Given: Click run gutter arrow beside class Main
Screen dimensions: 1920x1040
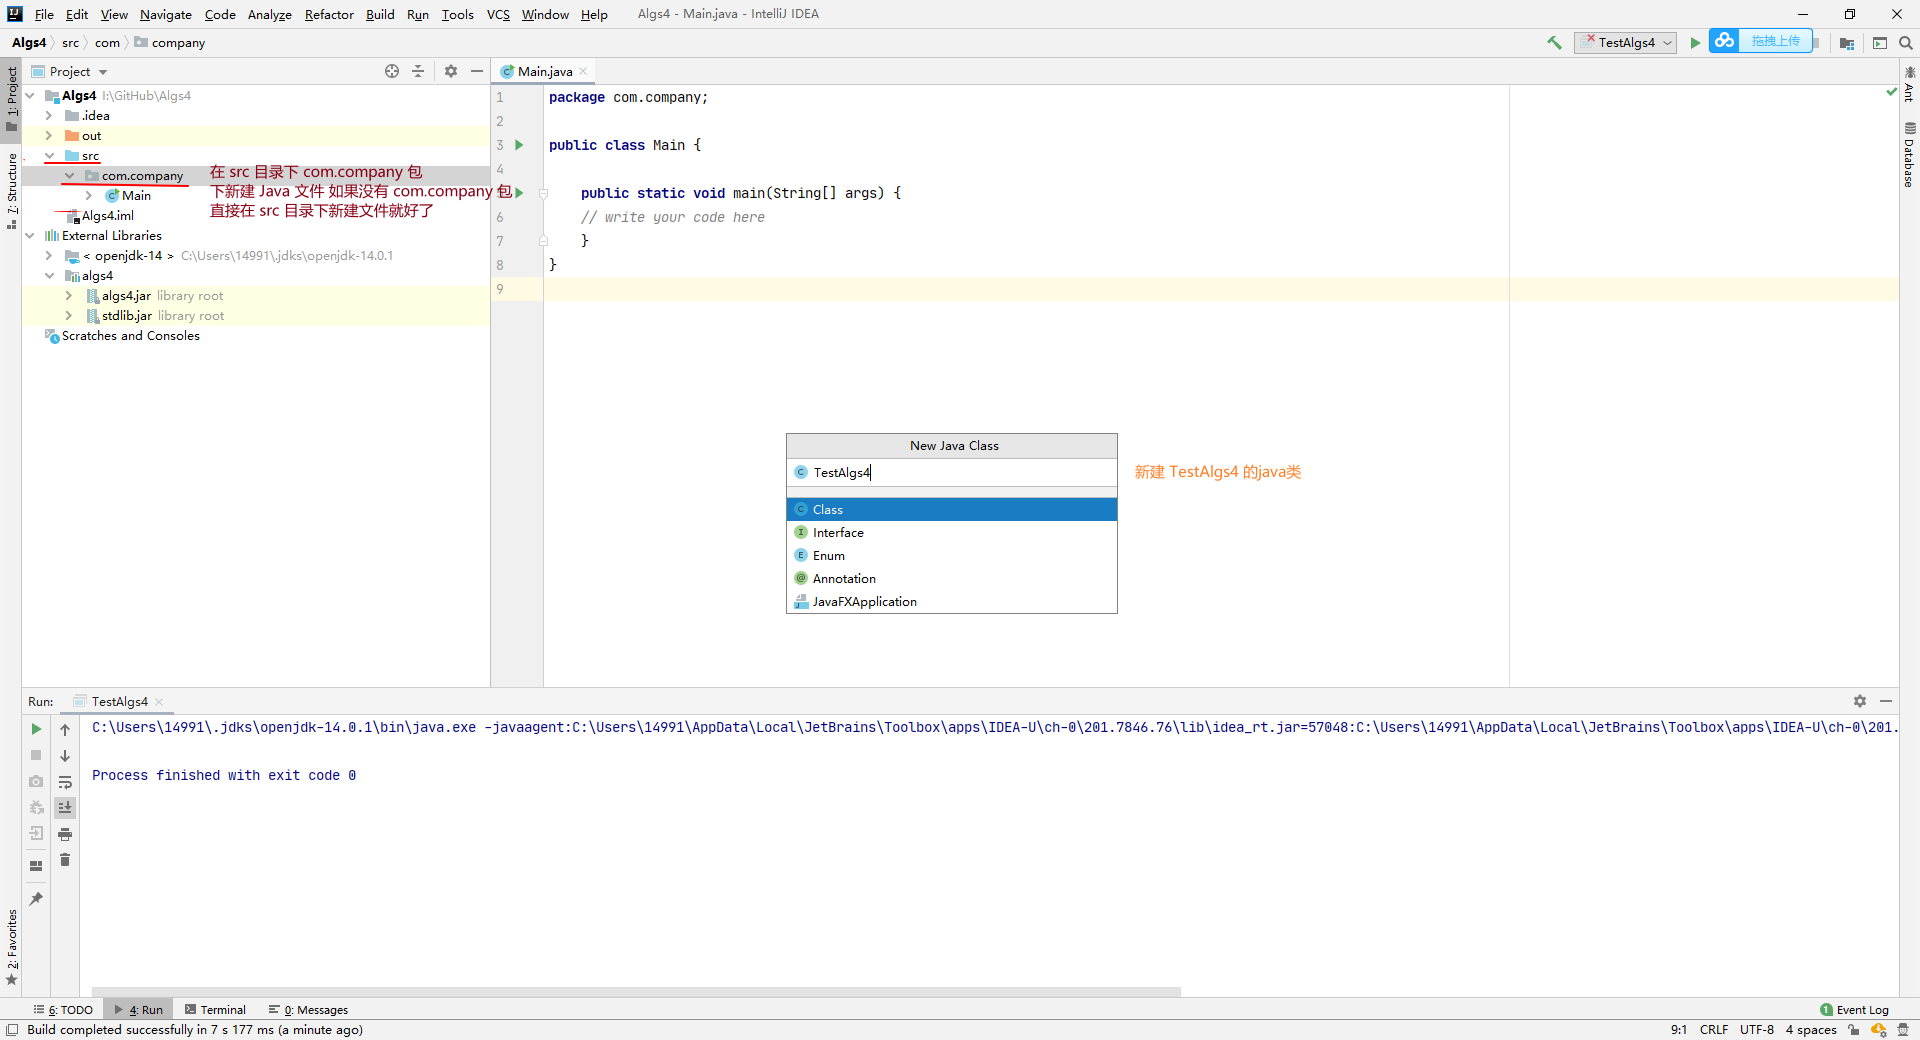Looking at the screenshot, I should tap(519, 145).
